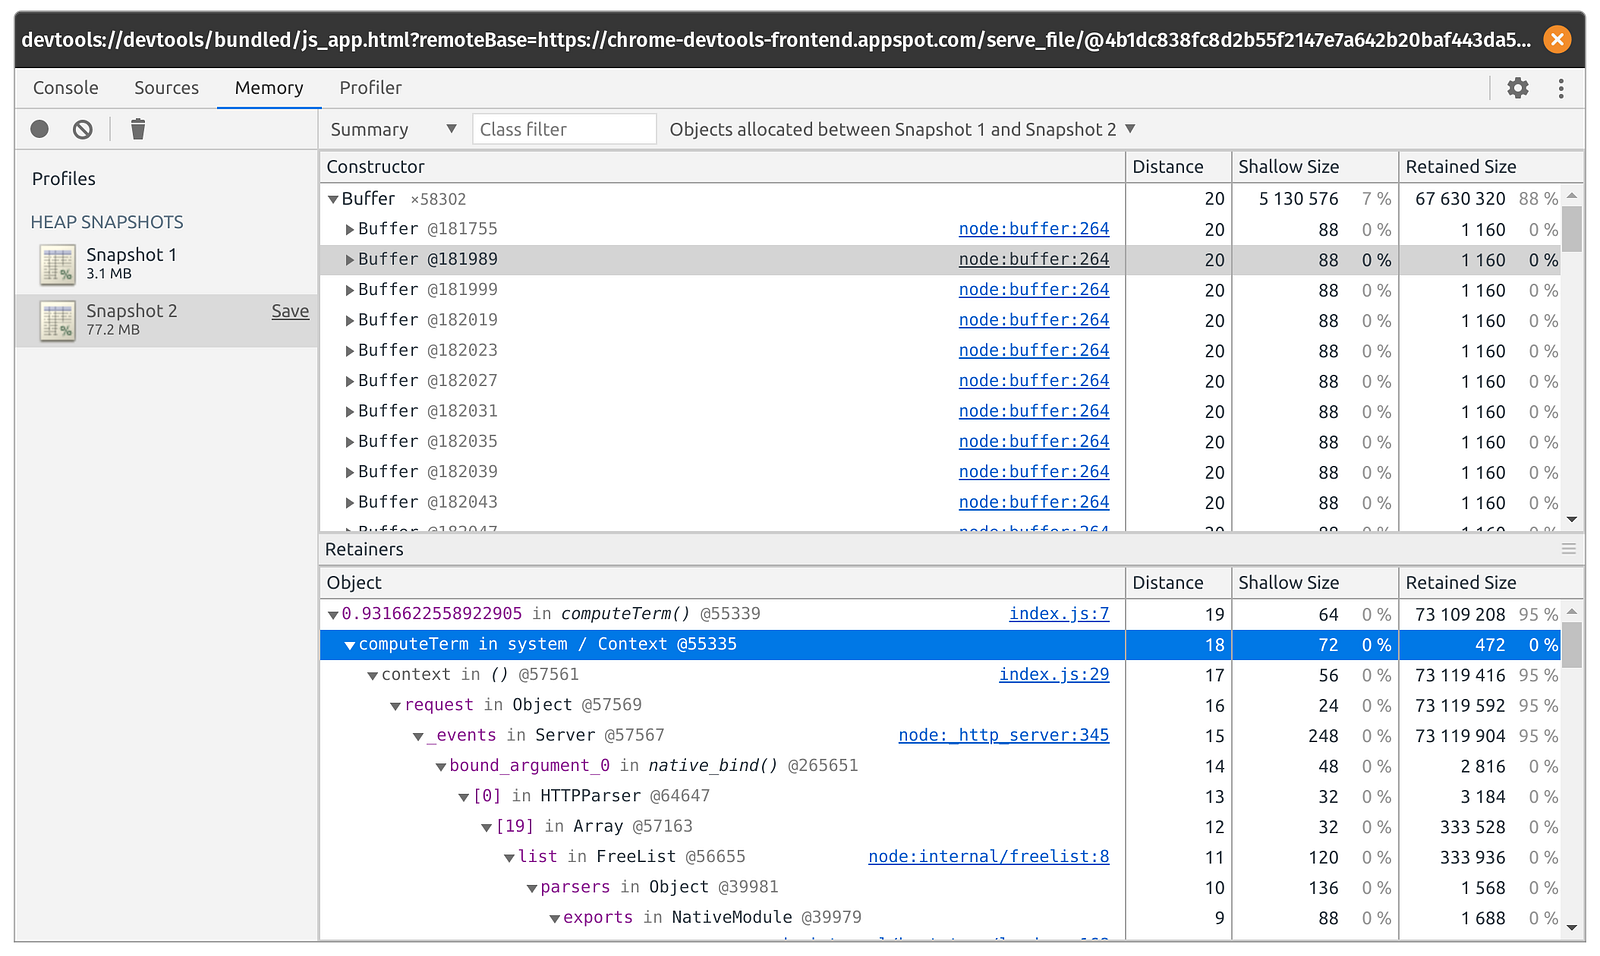1600x956 pixels.
Task: Open the snapshot allocation range dropdown
Action: (903, 129)
